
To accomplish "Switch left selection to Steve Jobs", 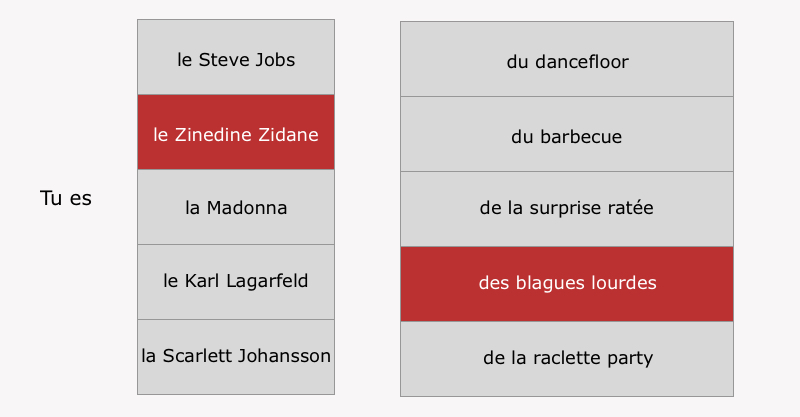I will pyautogui.click(x=236, y=57).
